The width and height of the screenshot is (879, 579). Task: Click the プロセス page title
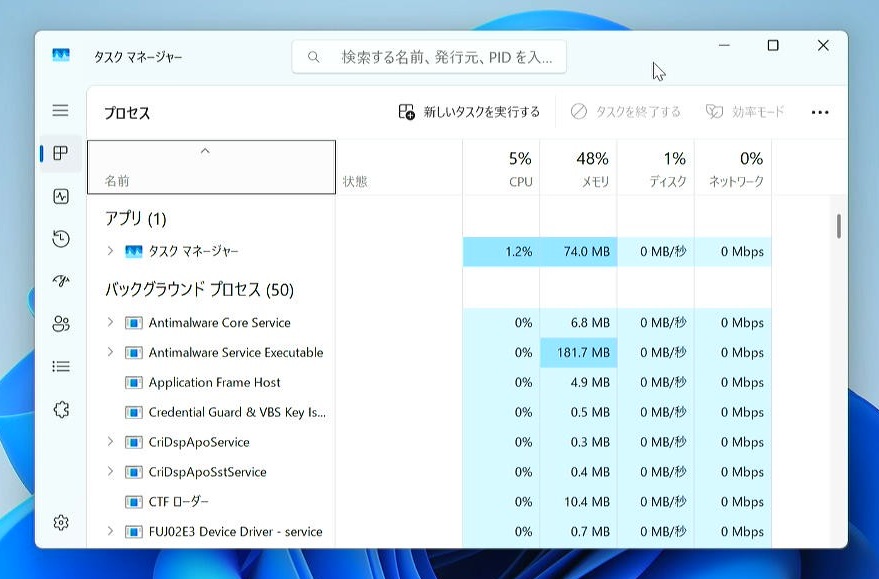tap(127, 113)
